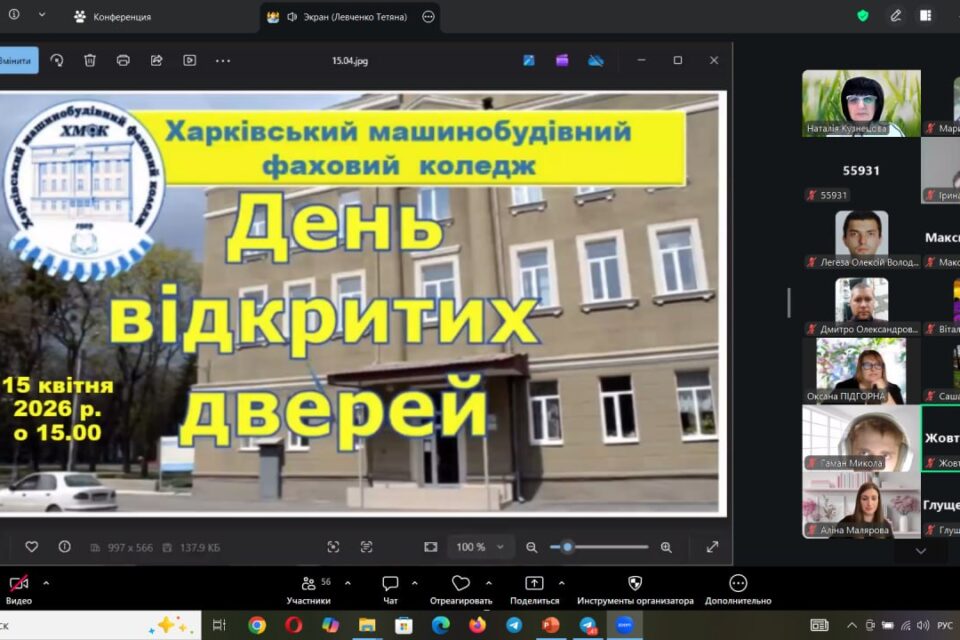Open Google Chrome from taskbar
Viewport: 960px width, 640px height.
[x=257, y=625]
